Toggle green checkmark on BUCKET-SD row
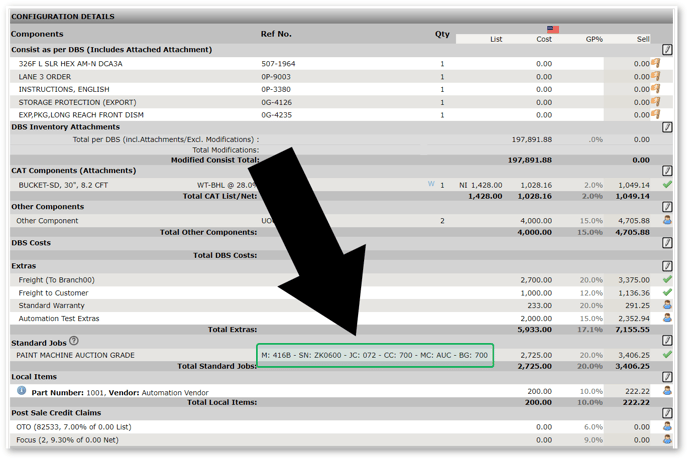The width and height of the screenshot is (688, 459). point(667,185)
